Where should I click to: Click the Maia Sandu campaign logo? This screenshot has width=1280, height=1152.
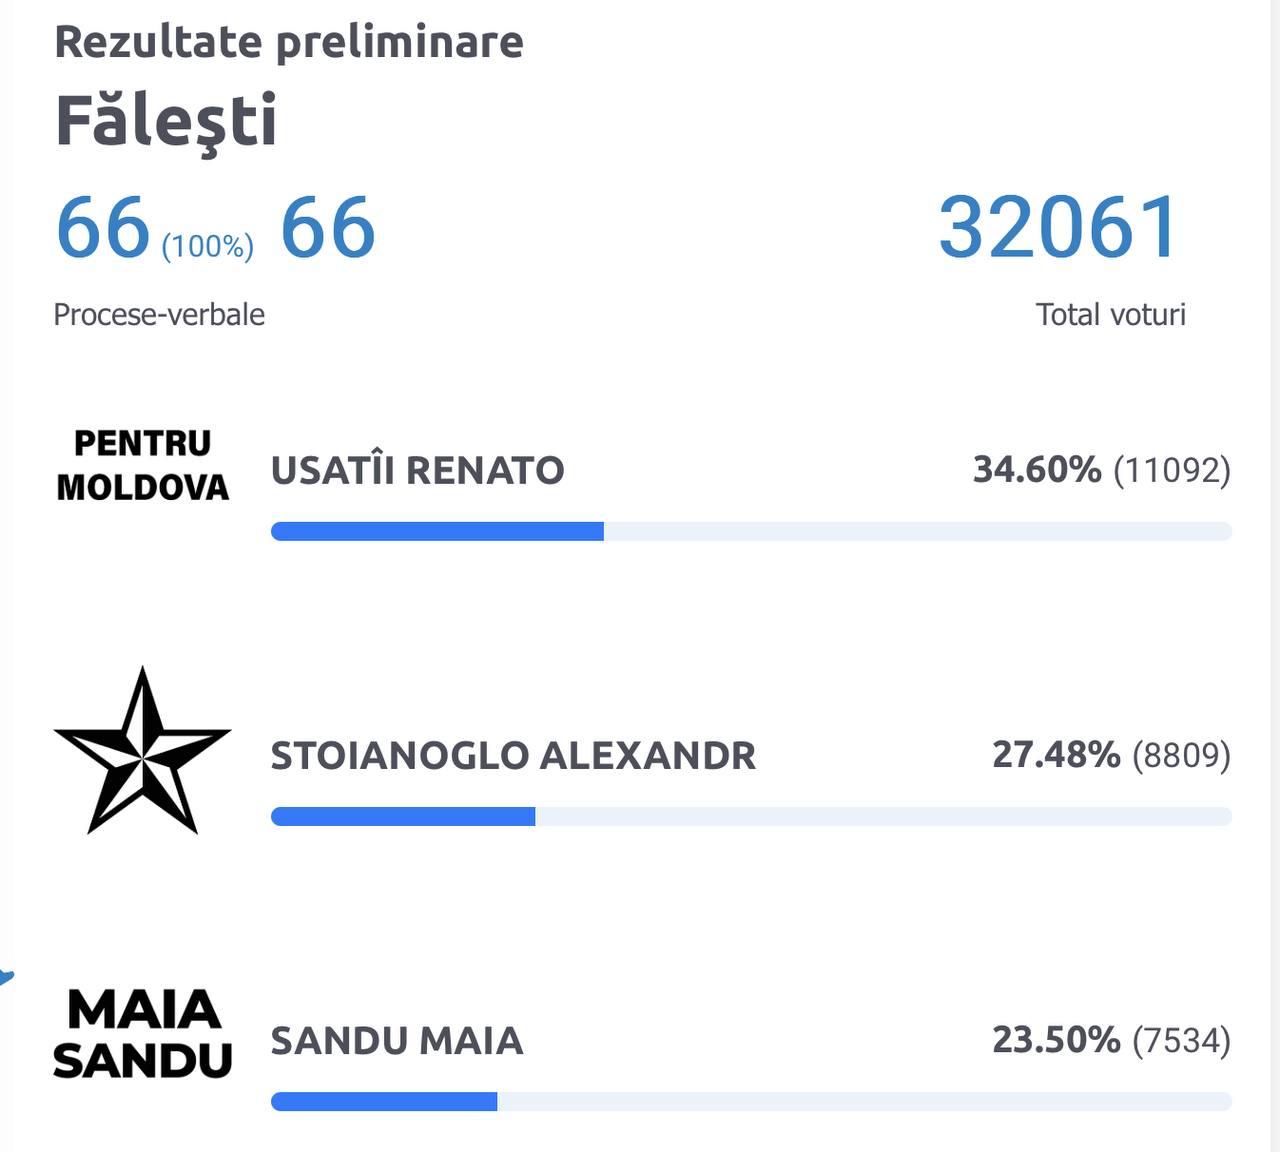pos(142,1034)
